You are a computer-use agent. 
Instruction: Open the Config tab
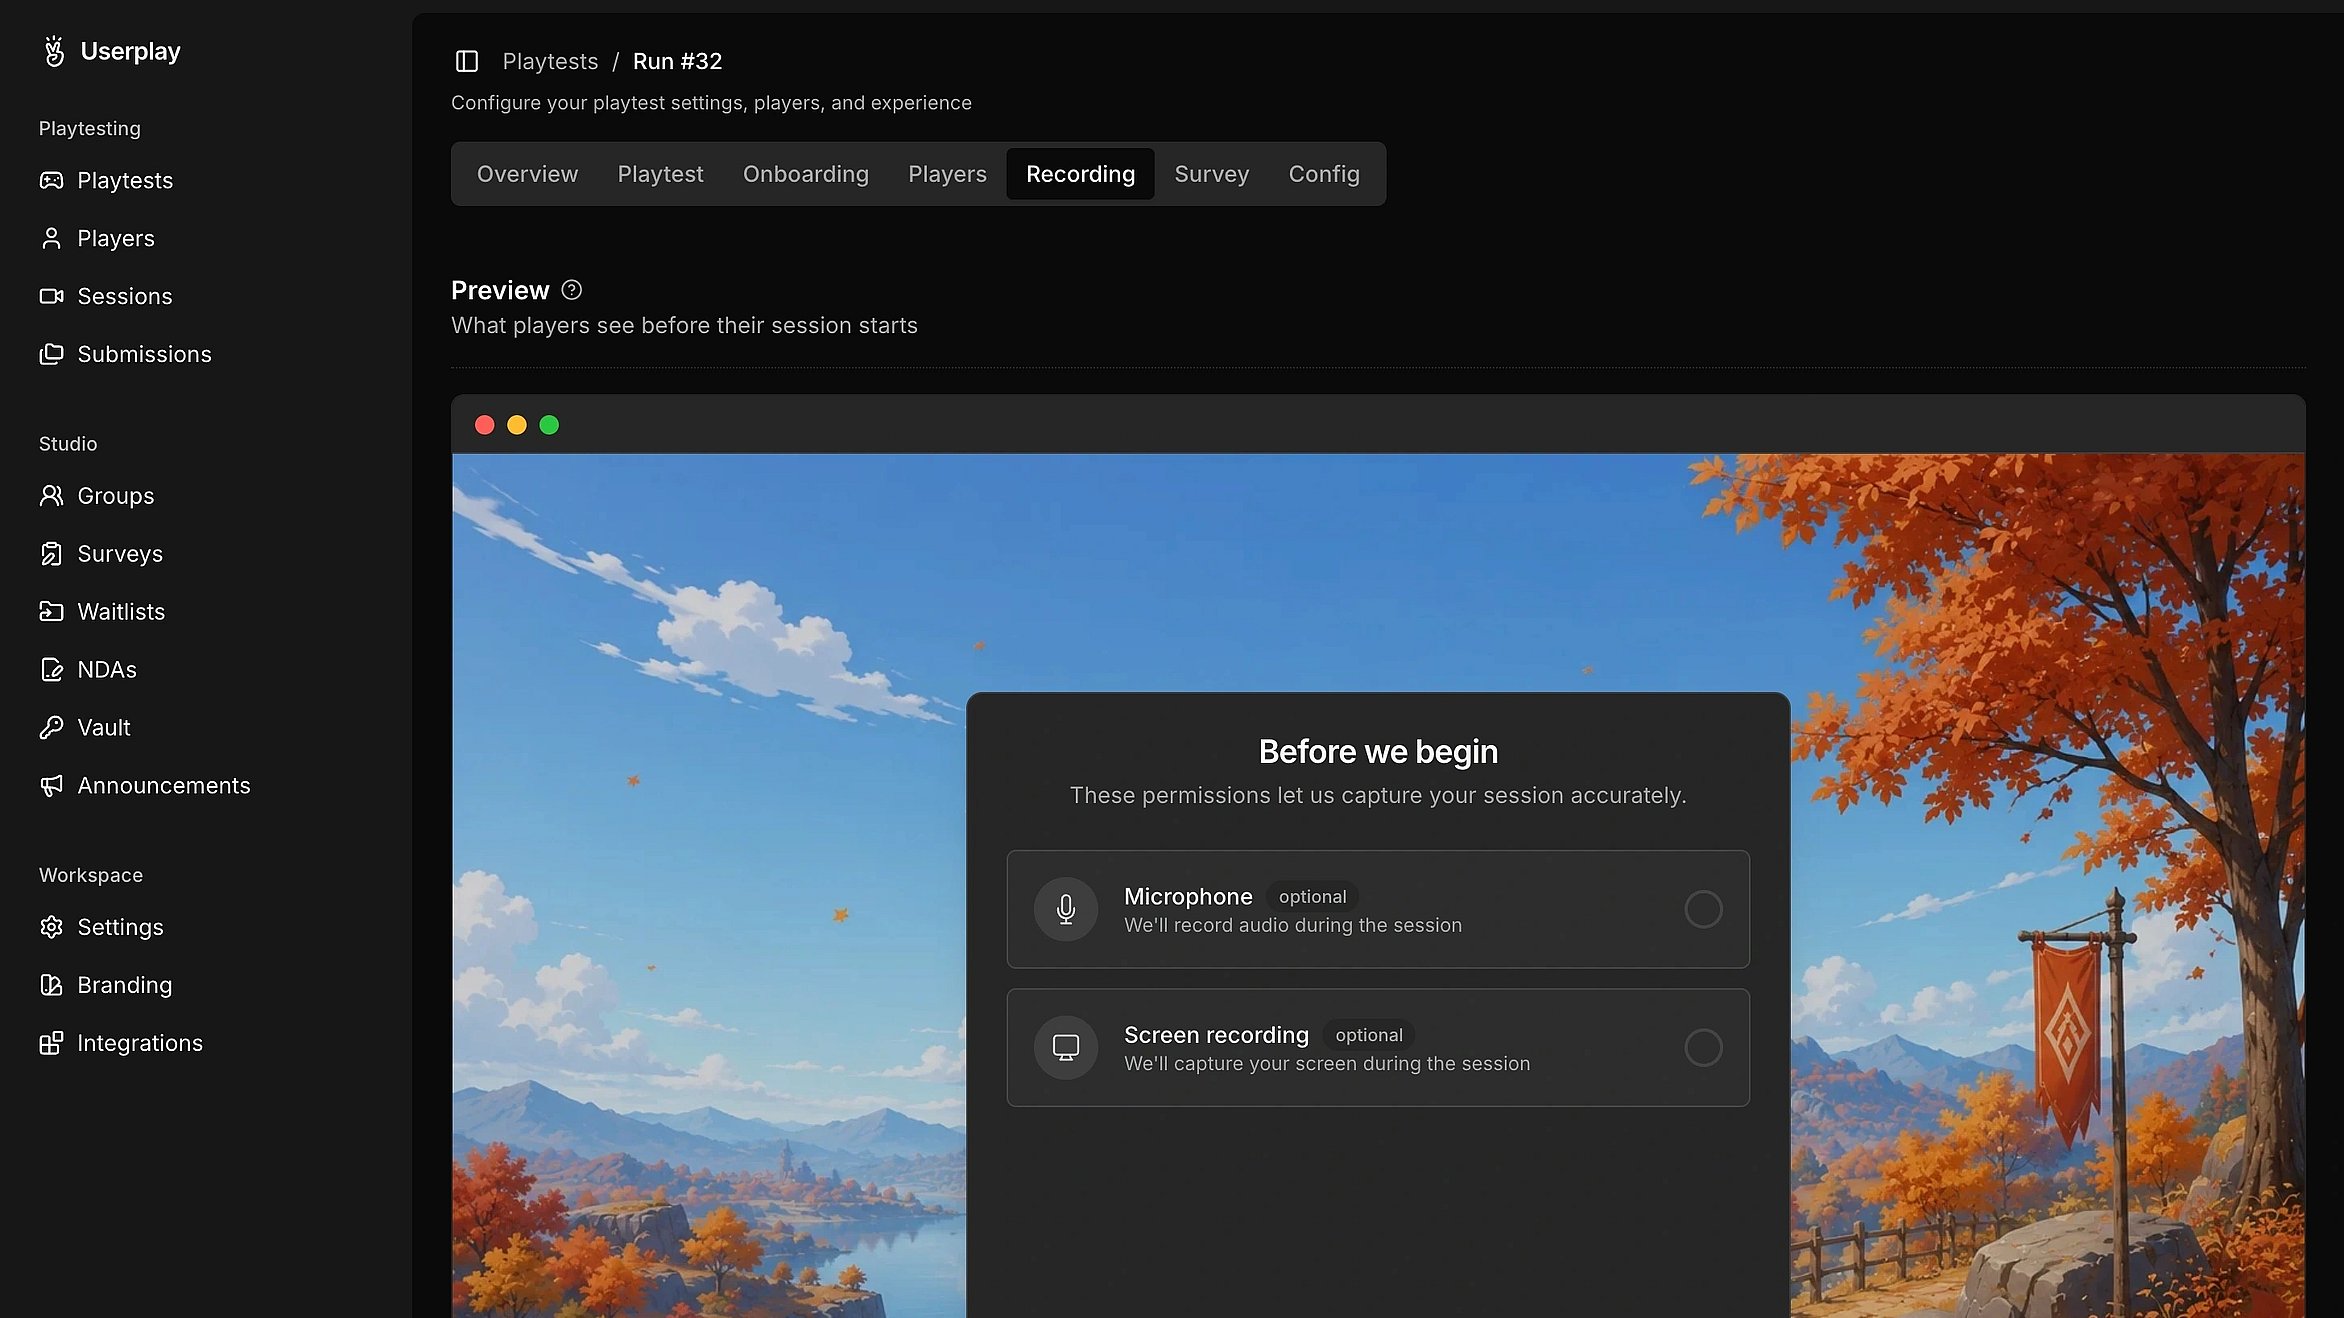1324,174
